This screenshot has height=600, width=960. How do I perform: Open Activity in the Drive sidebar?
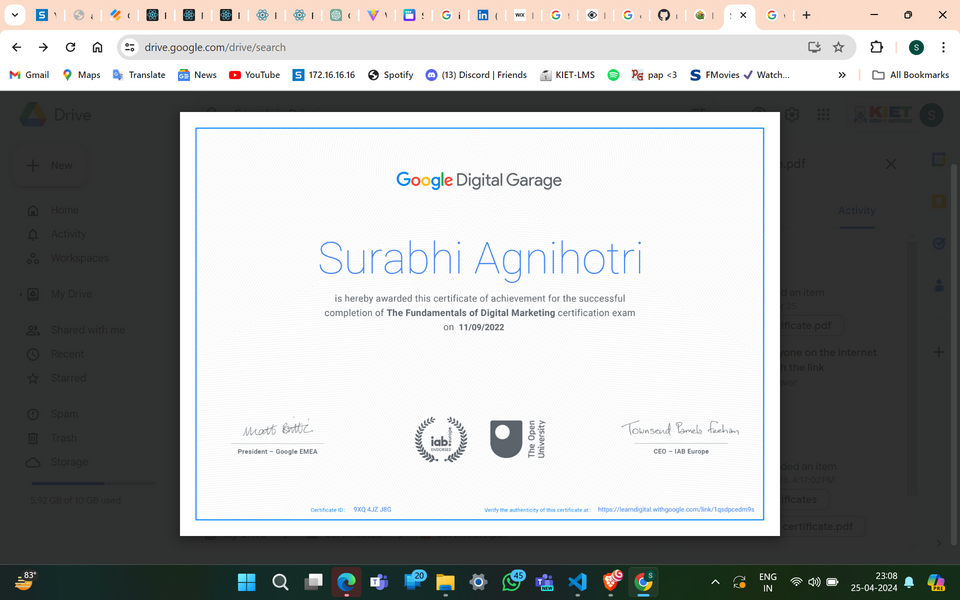56,234
